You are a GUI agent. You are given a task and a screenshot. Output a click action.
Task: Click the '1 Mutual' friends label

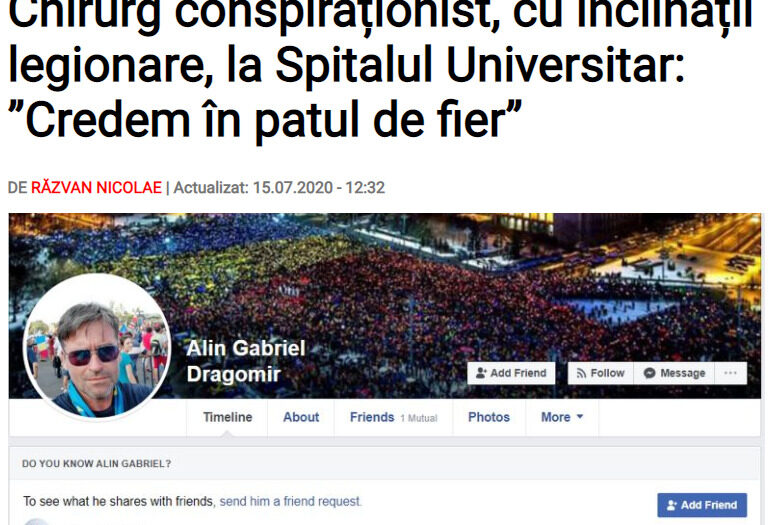[x=419, y=418]
